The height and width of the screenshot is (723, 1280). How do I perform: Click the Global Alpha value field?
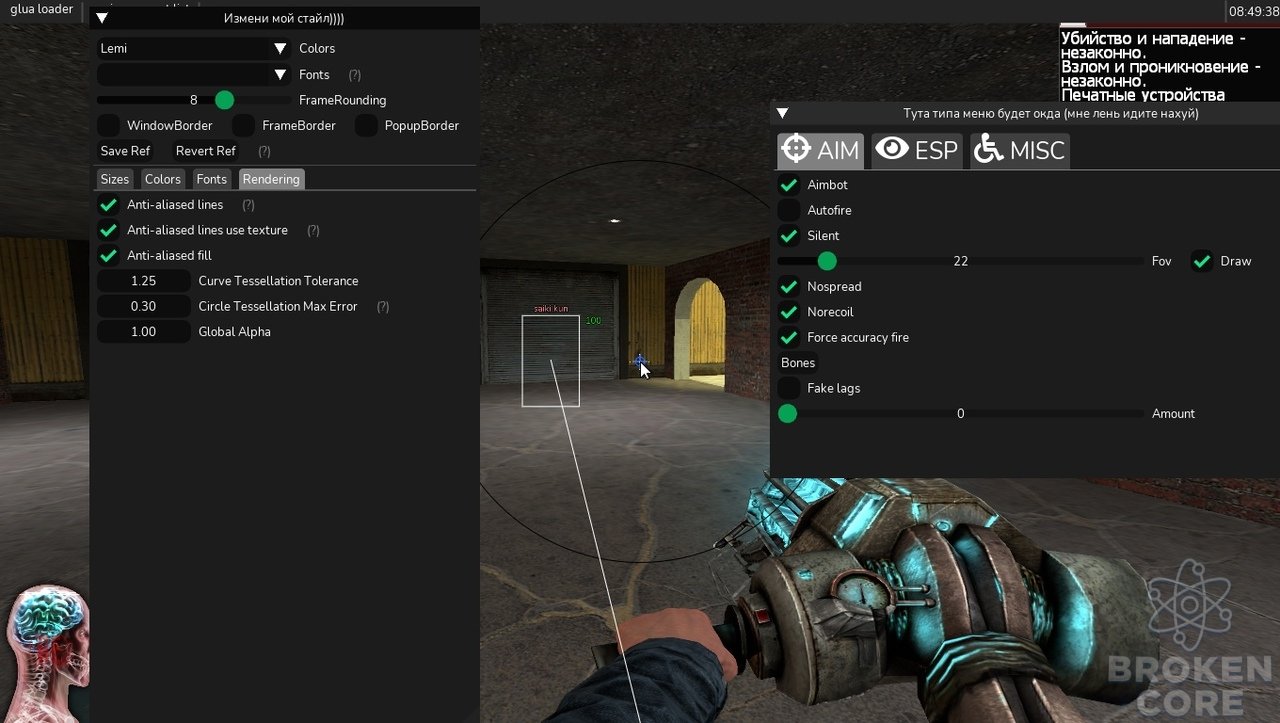pos(144,332)
